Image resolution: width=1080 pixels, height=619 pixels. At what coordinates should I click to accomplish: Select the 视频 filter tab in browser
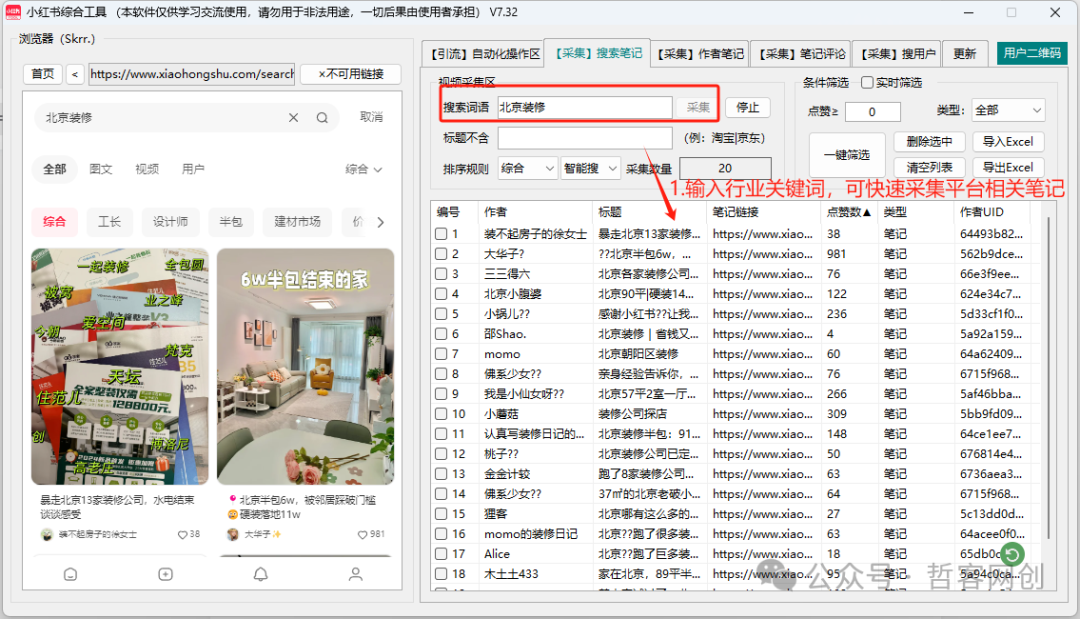147,169
